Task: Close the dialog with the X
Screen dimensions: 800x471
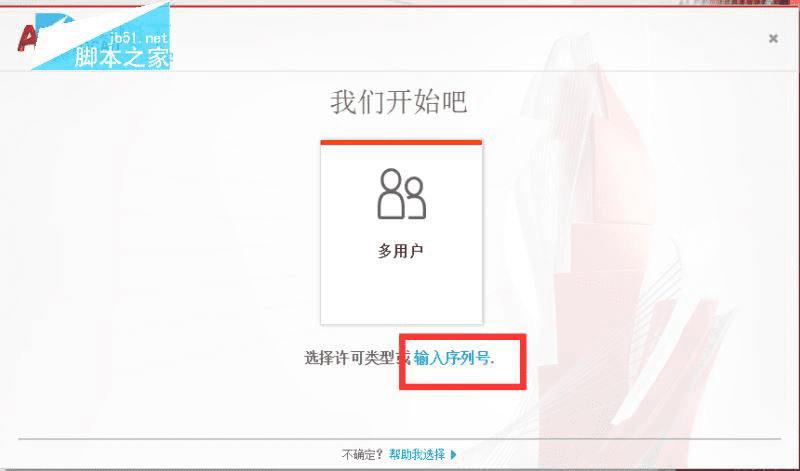Action: 773,38
